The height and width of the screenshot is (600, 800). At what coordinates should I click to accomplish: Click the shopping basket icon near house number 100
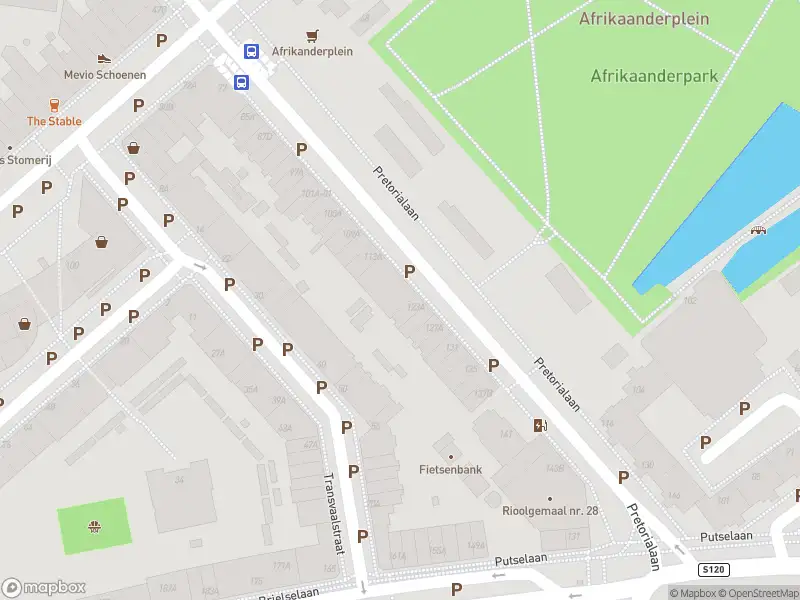[x=102, y=241]
